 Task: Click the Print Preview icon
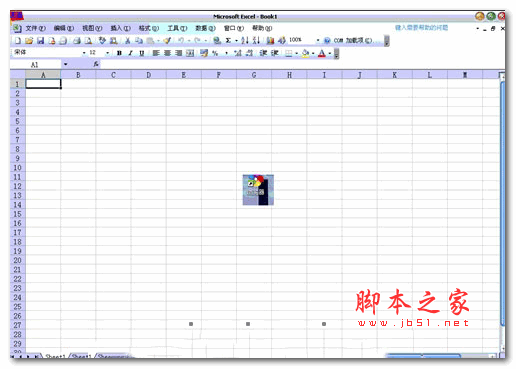coord(88,41)
